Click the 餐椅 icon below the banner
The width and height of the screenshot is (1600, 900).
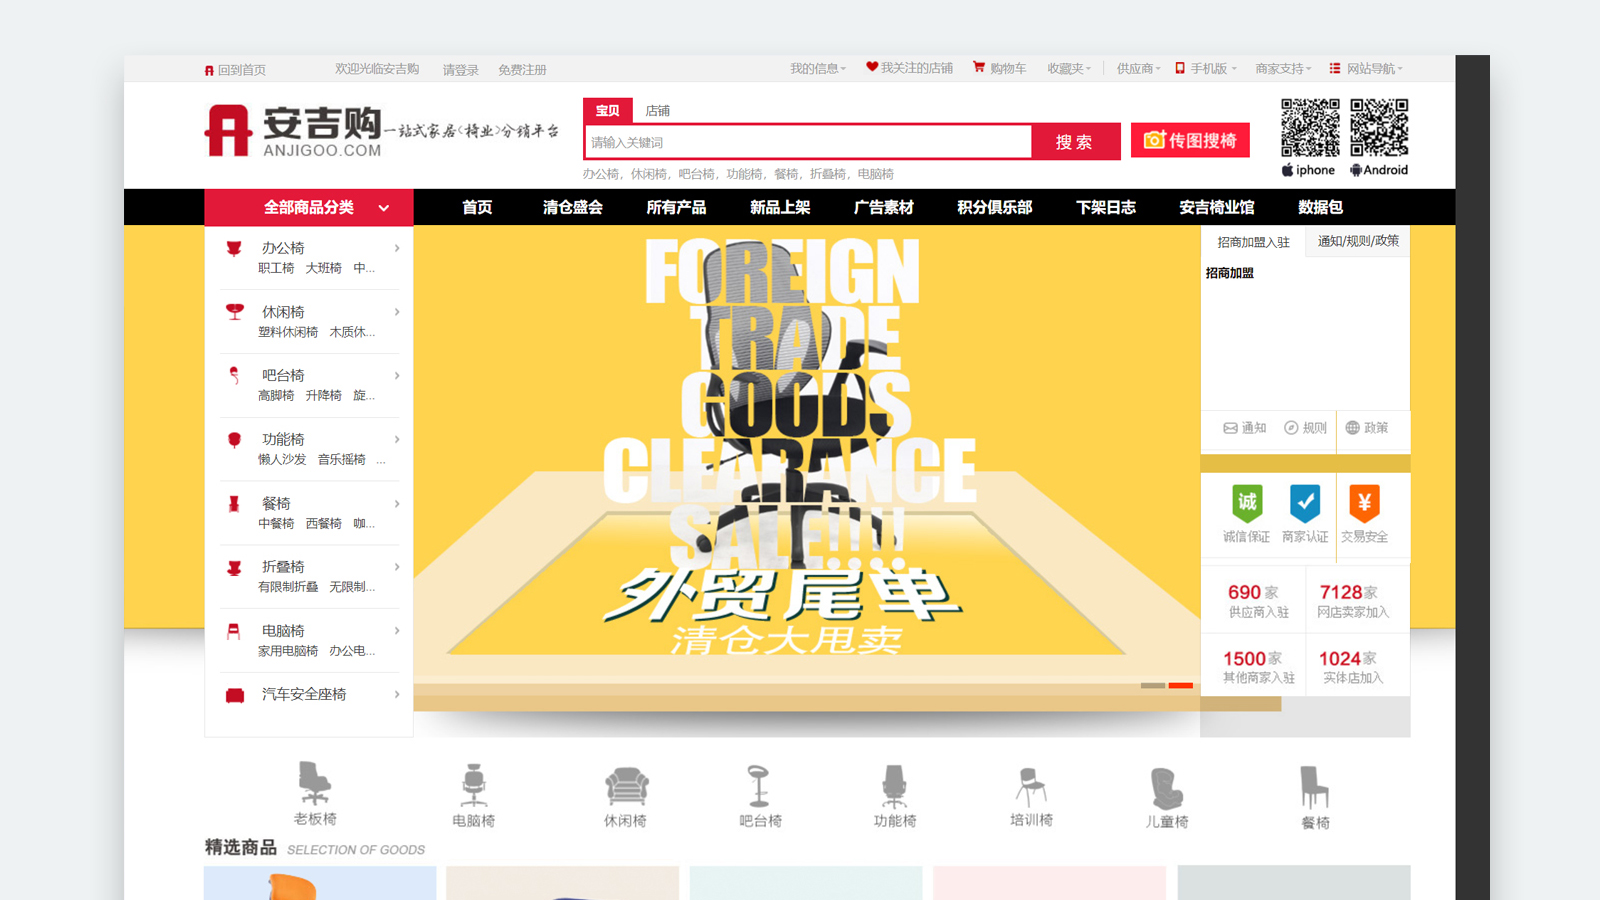pos(1314,788)
